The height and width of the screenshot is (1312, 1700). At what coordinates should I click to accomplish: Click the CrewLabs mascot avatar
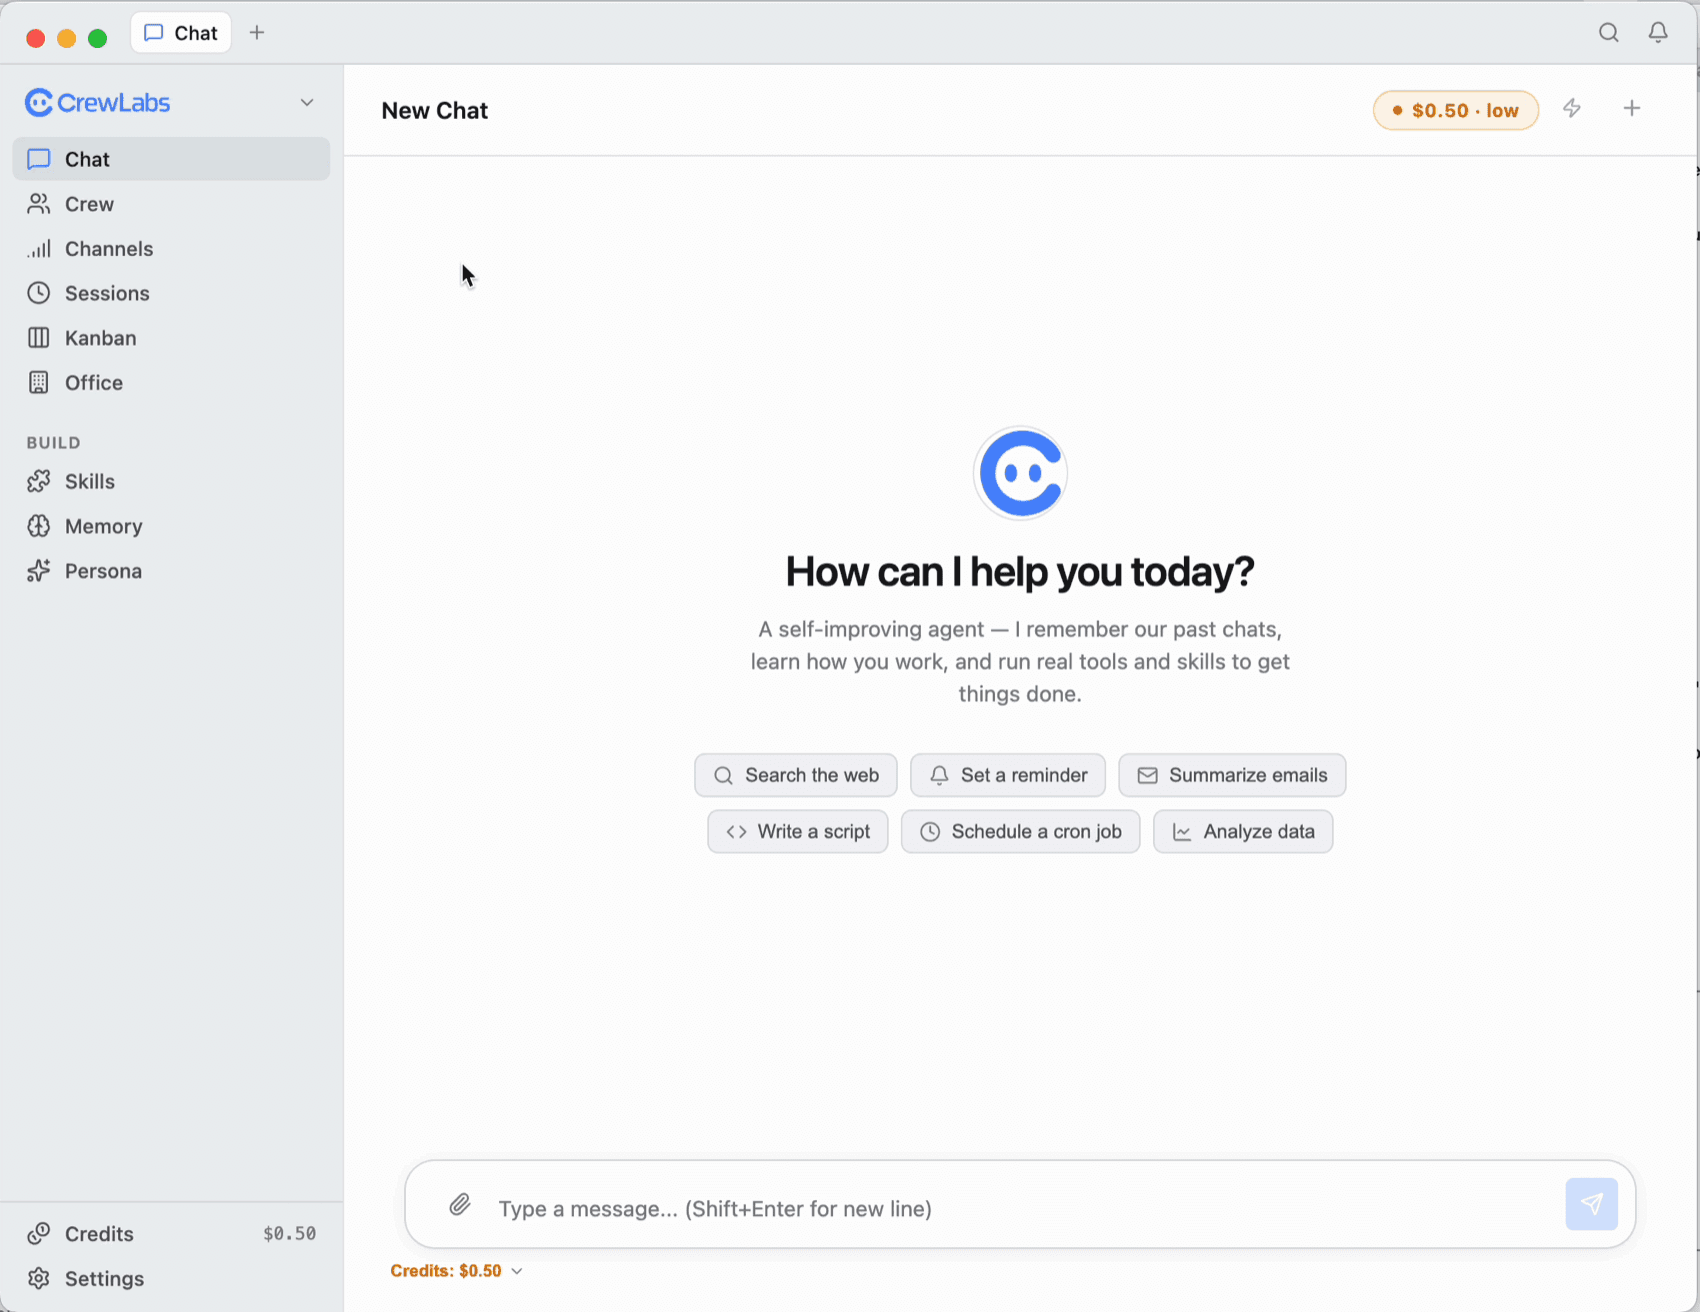click(1020, 473)
